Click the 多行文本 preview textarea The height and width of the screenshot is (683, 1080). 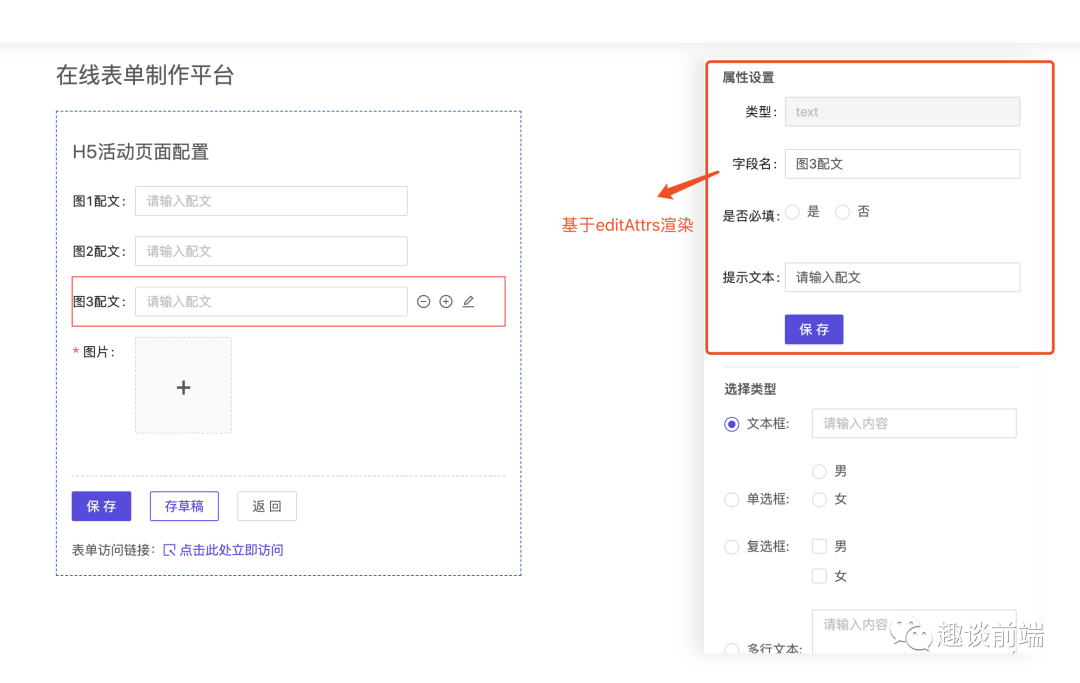click(x=914, y=631)
